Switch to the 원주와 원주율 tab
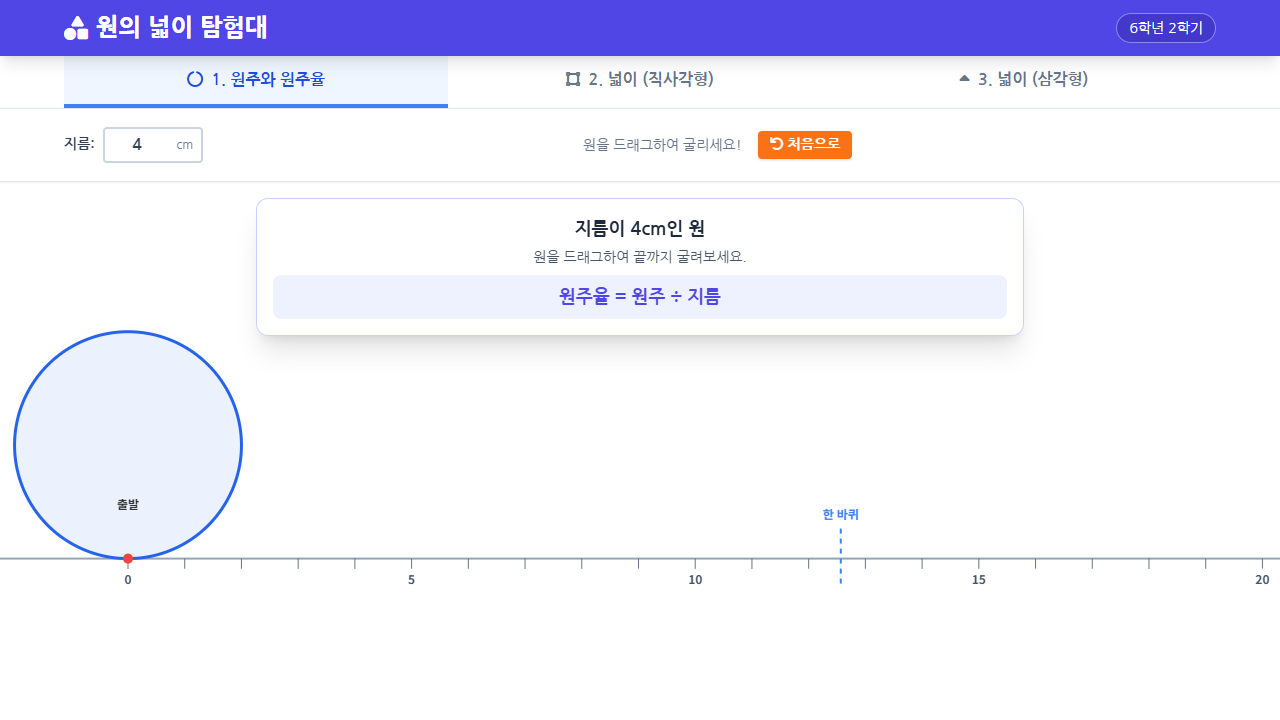Screen dimensions: 1280x720 click(256, 80)
